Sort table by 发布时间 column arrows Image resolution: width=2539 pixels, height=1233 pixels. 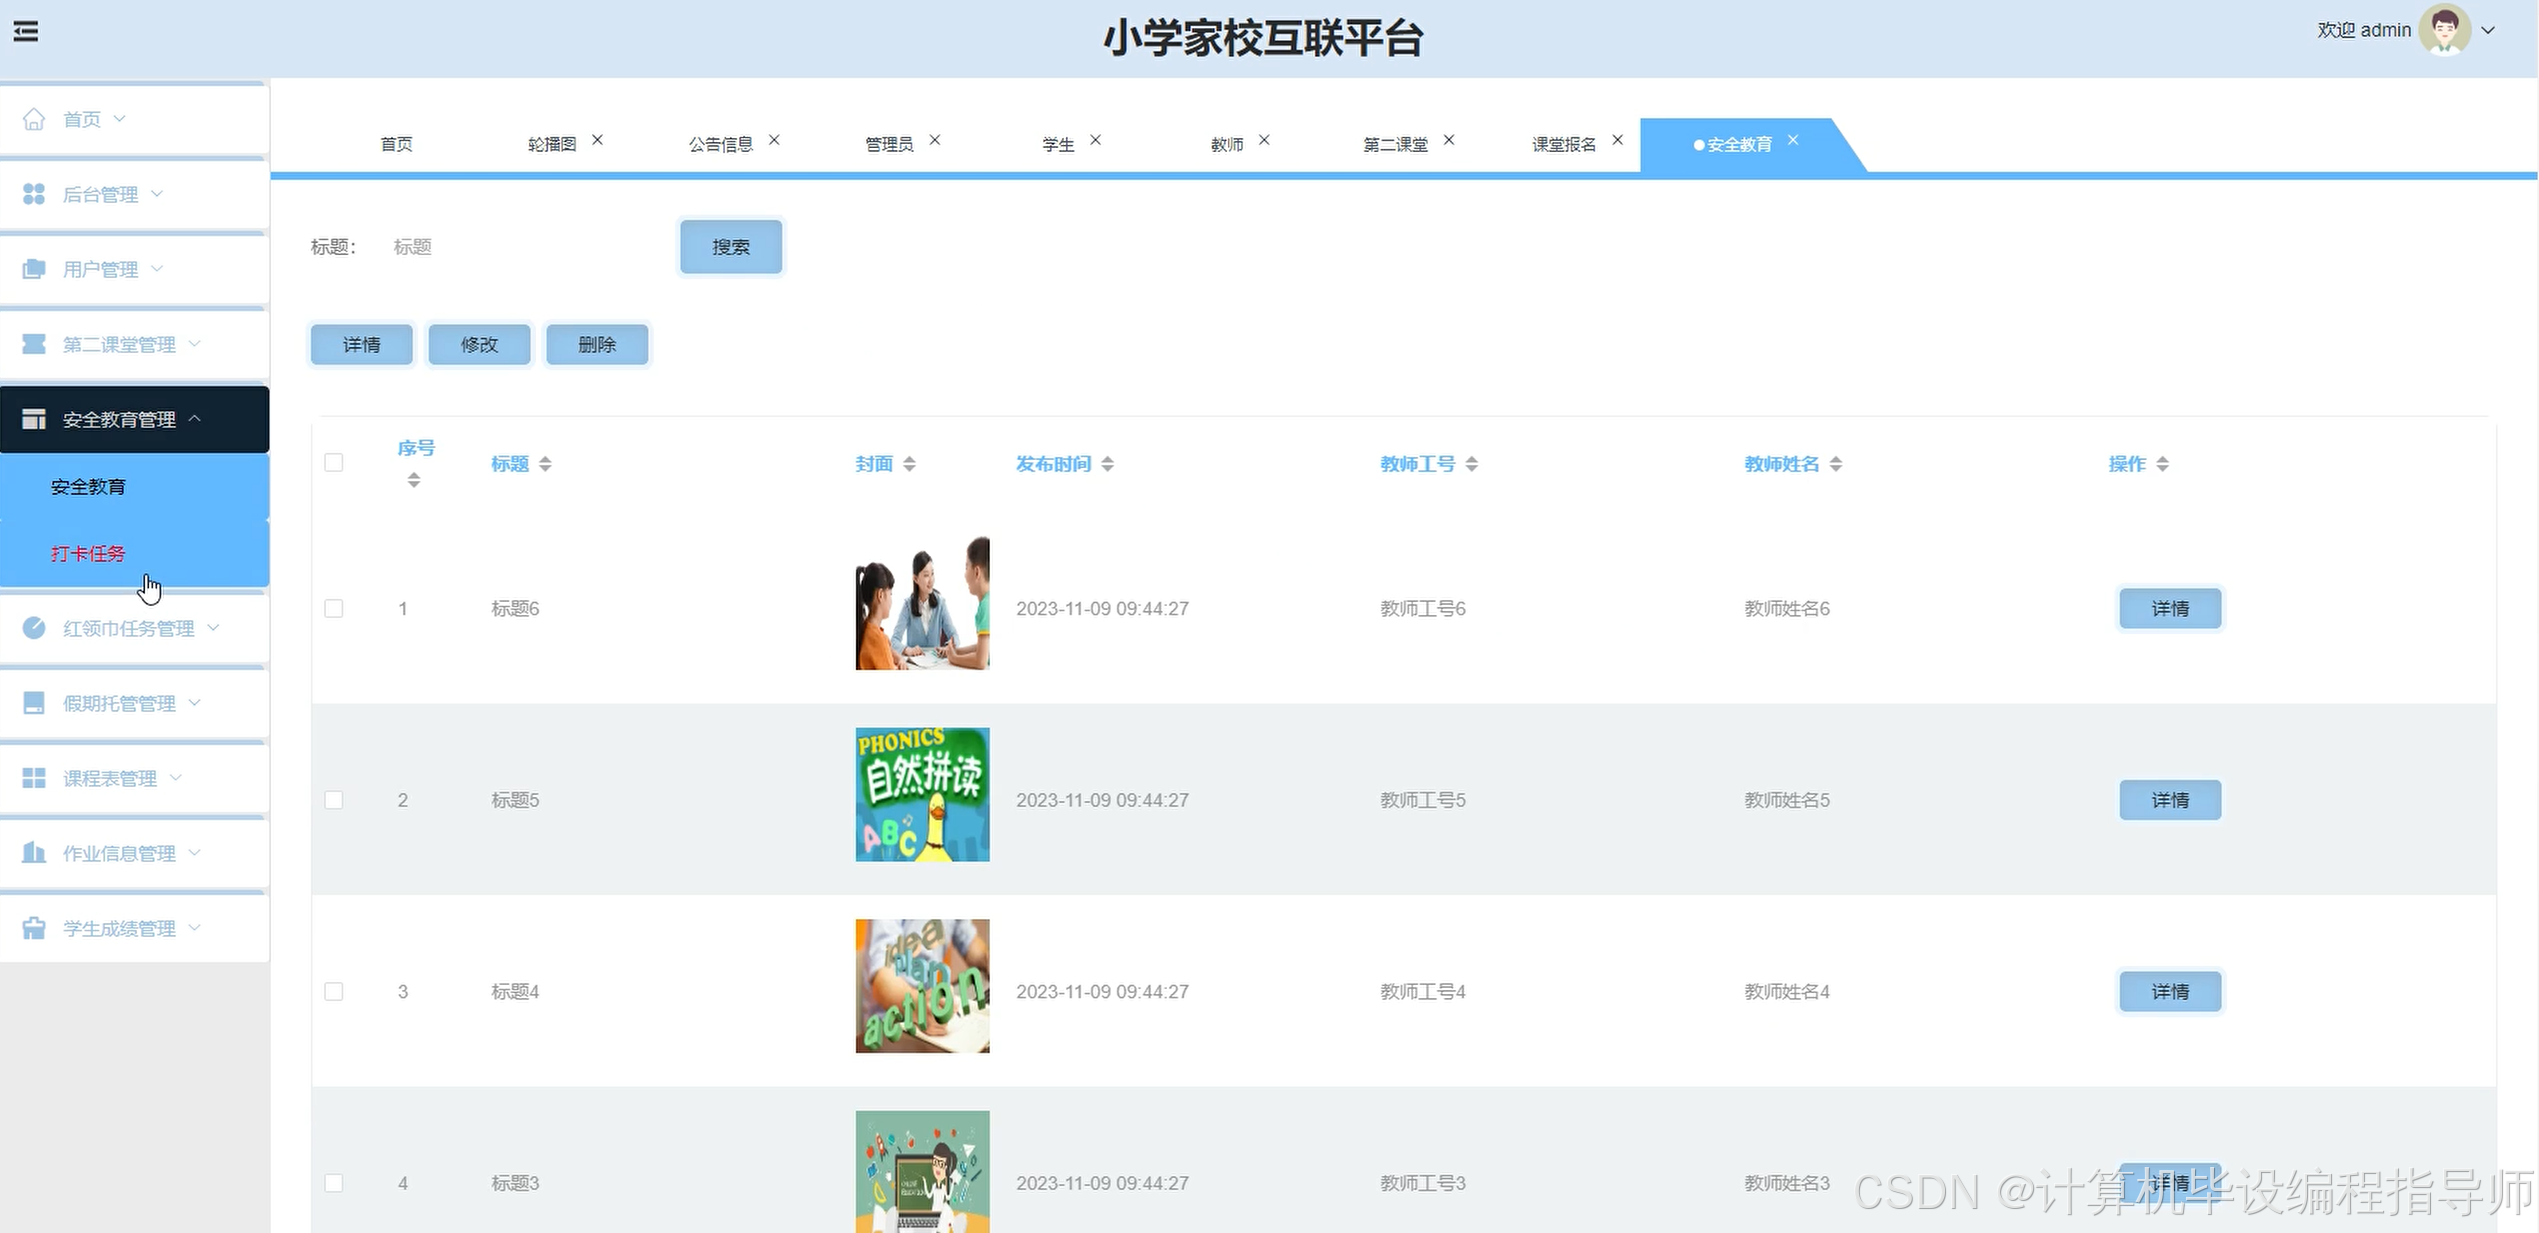pyautogui.click(x=1107, y=464)
